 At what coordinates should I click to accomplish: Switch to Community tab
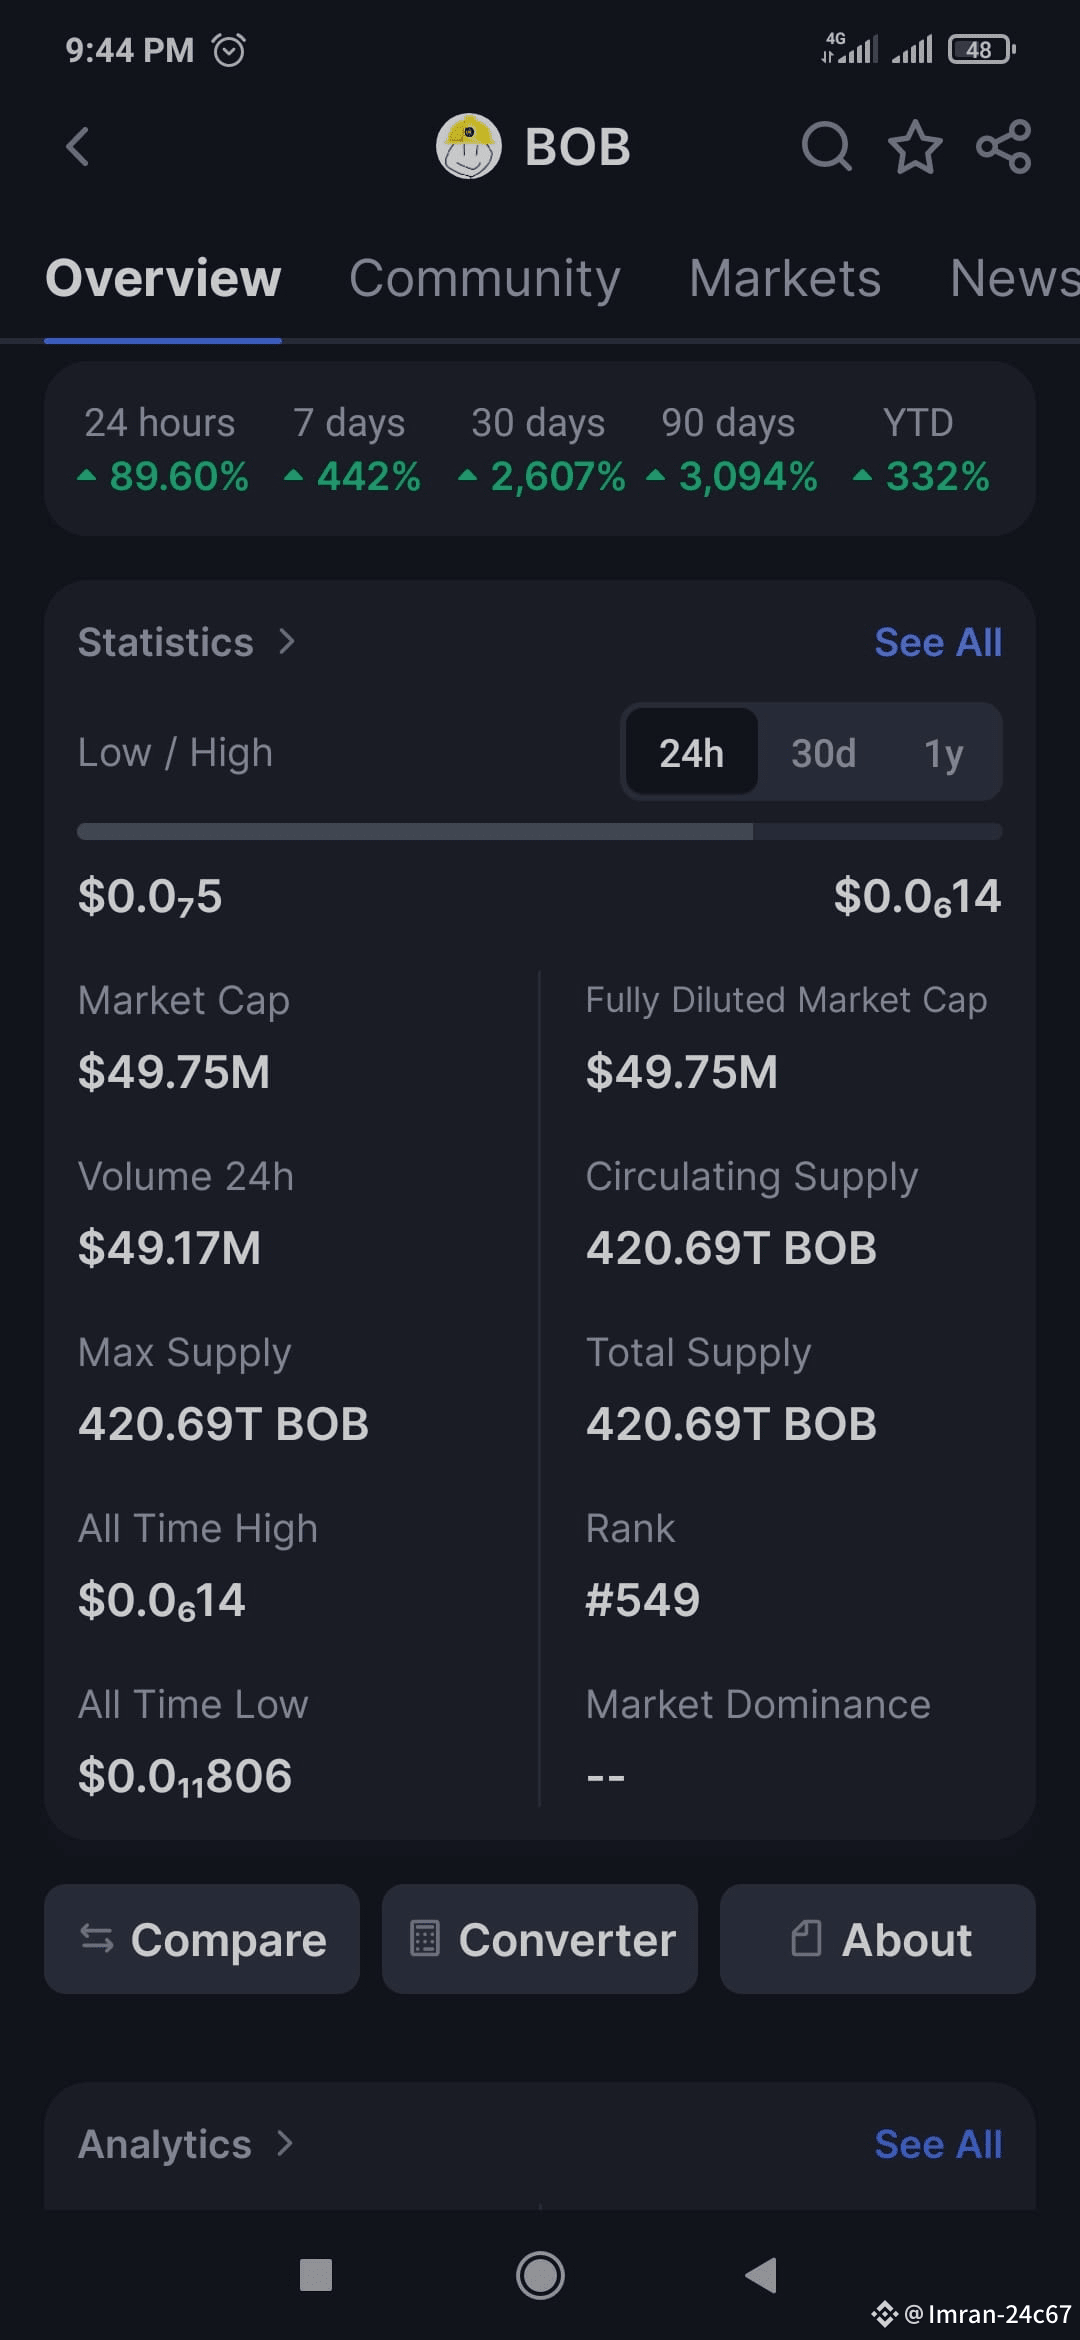(x=485, y=278)
